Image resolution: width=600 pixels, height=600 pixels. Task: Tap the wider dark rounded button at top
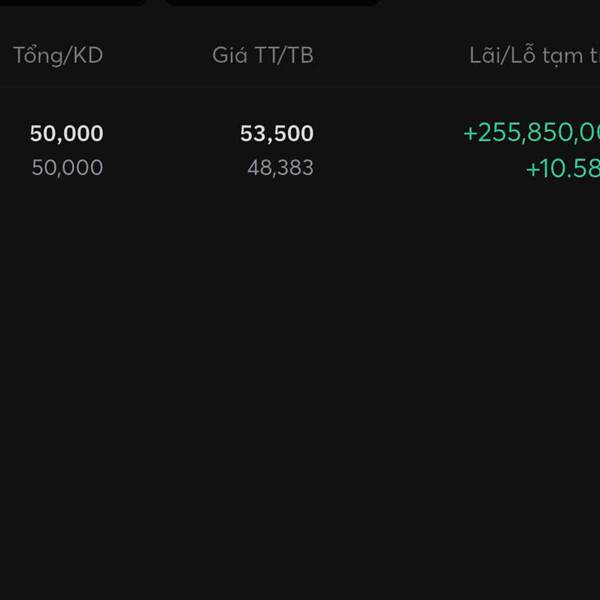(x=272, y=2)
